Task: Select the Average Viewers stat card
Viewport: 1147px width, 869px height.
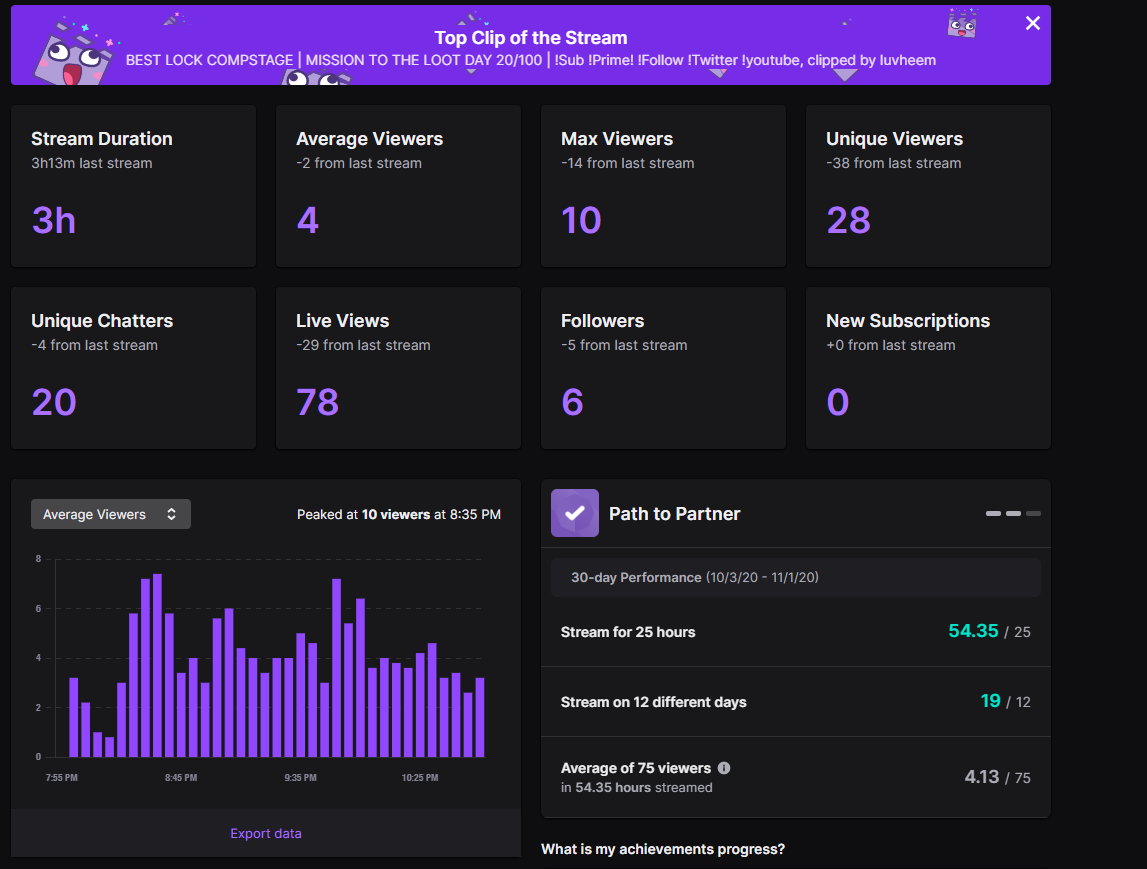Action: [x=398, y=186]
